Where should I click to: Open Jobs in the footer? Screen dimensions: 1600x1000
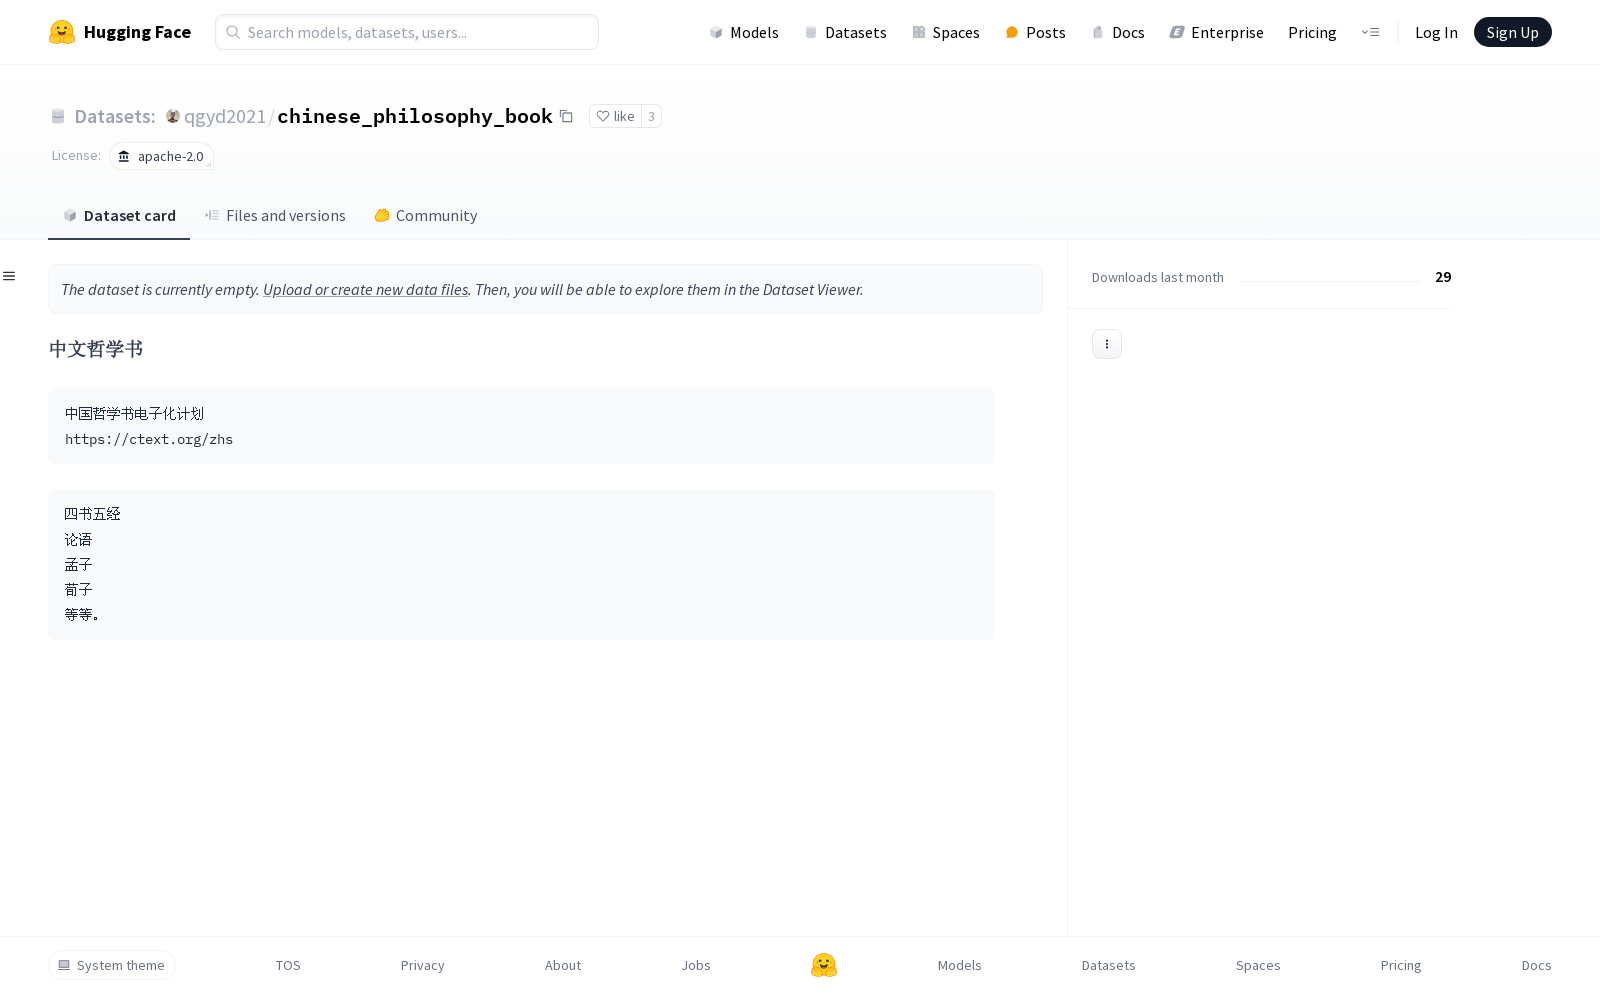[696, 965]
